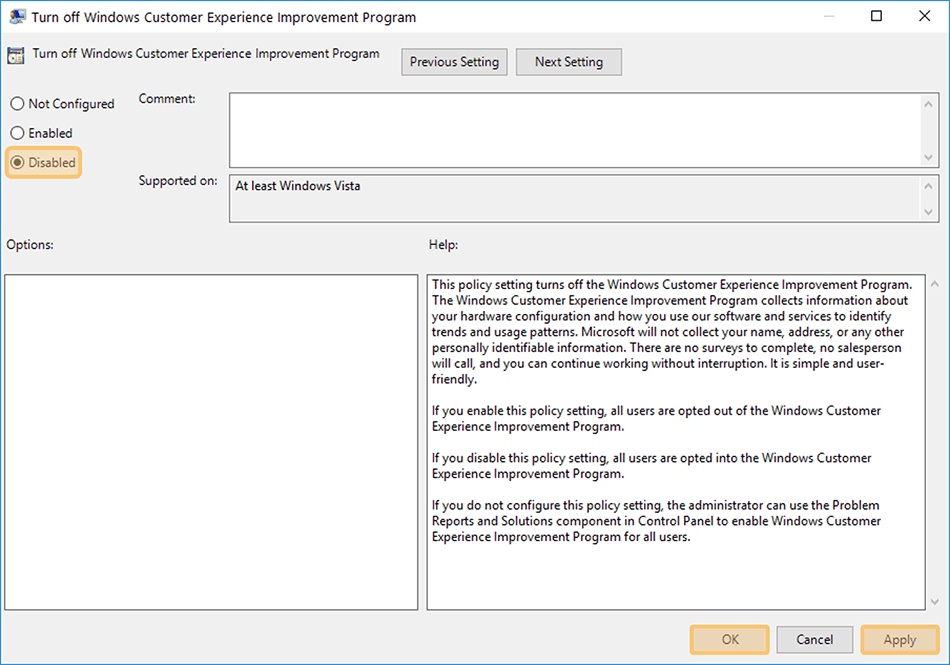The width and height of the screenshot is (950, 665).
Task: Click the 'Comment:' label
Action: (x=167, y=99)
